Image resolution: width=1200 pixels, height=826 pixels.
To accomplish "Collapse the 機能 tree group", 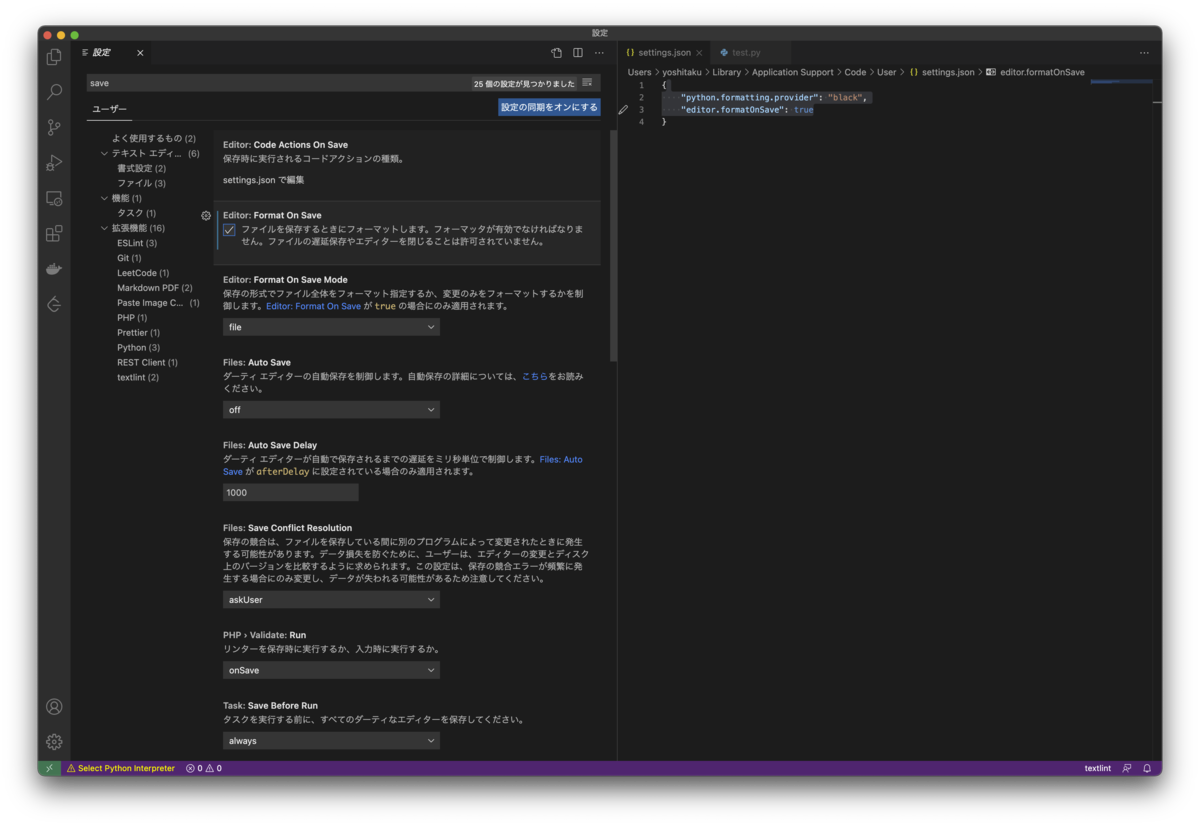I will [x=104, y=198].
